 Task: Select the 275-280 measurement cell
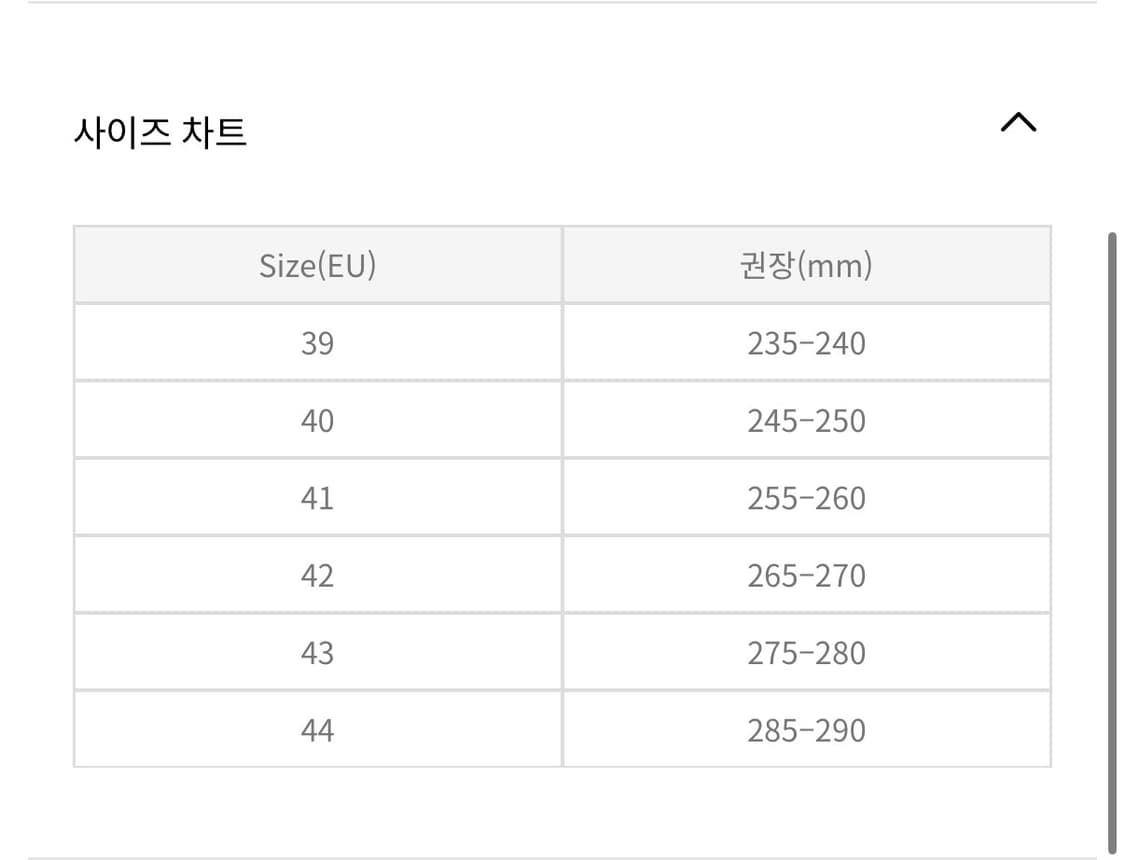click(x=806, y=652)
